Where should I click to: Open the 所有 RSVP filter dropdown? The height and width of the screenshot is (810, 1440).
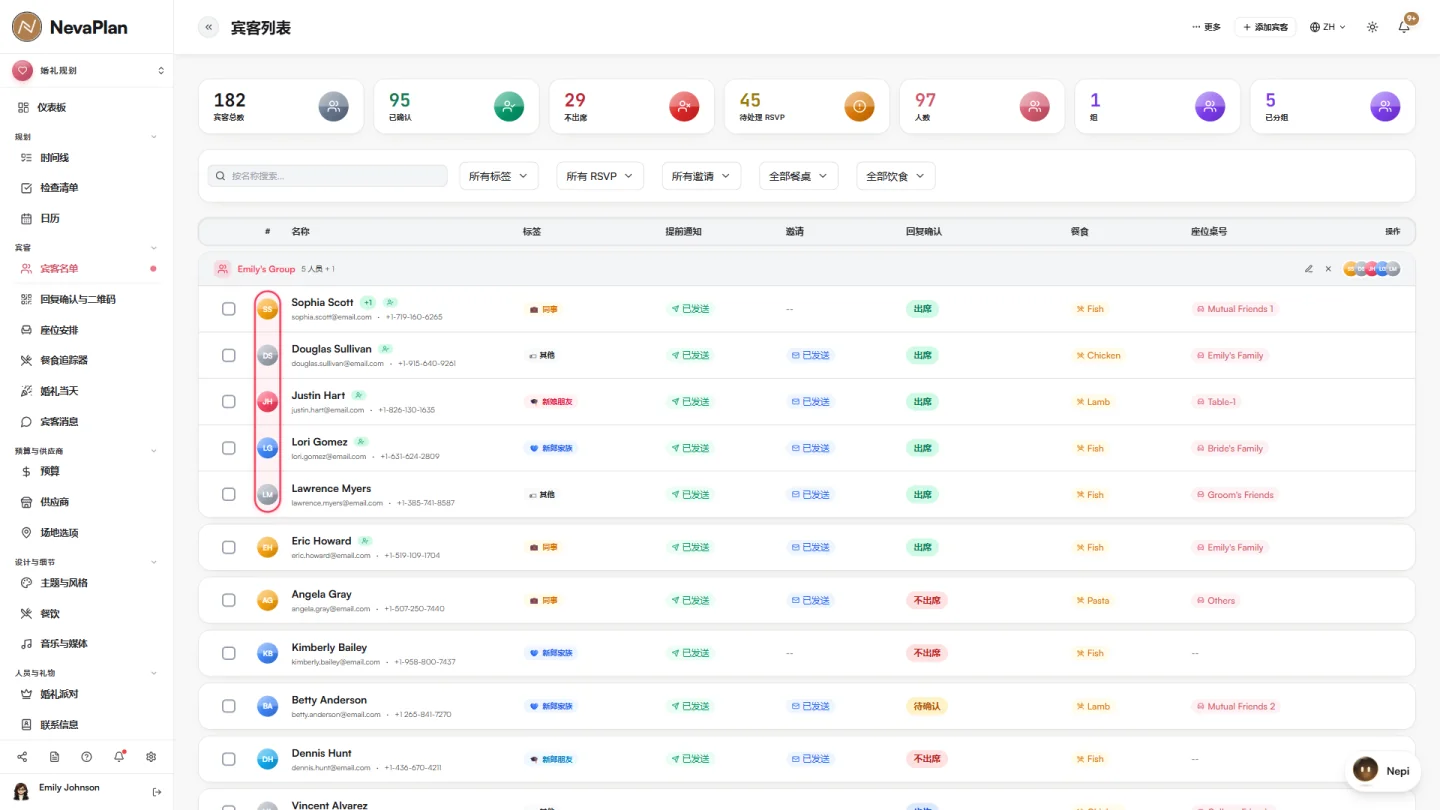coord(600,176)
